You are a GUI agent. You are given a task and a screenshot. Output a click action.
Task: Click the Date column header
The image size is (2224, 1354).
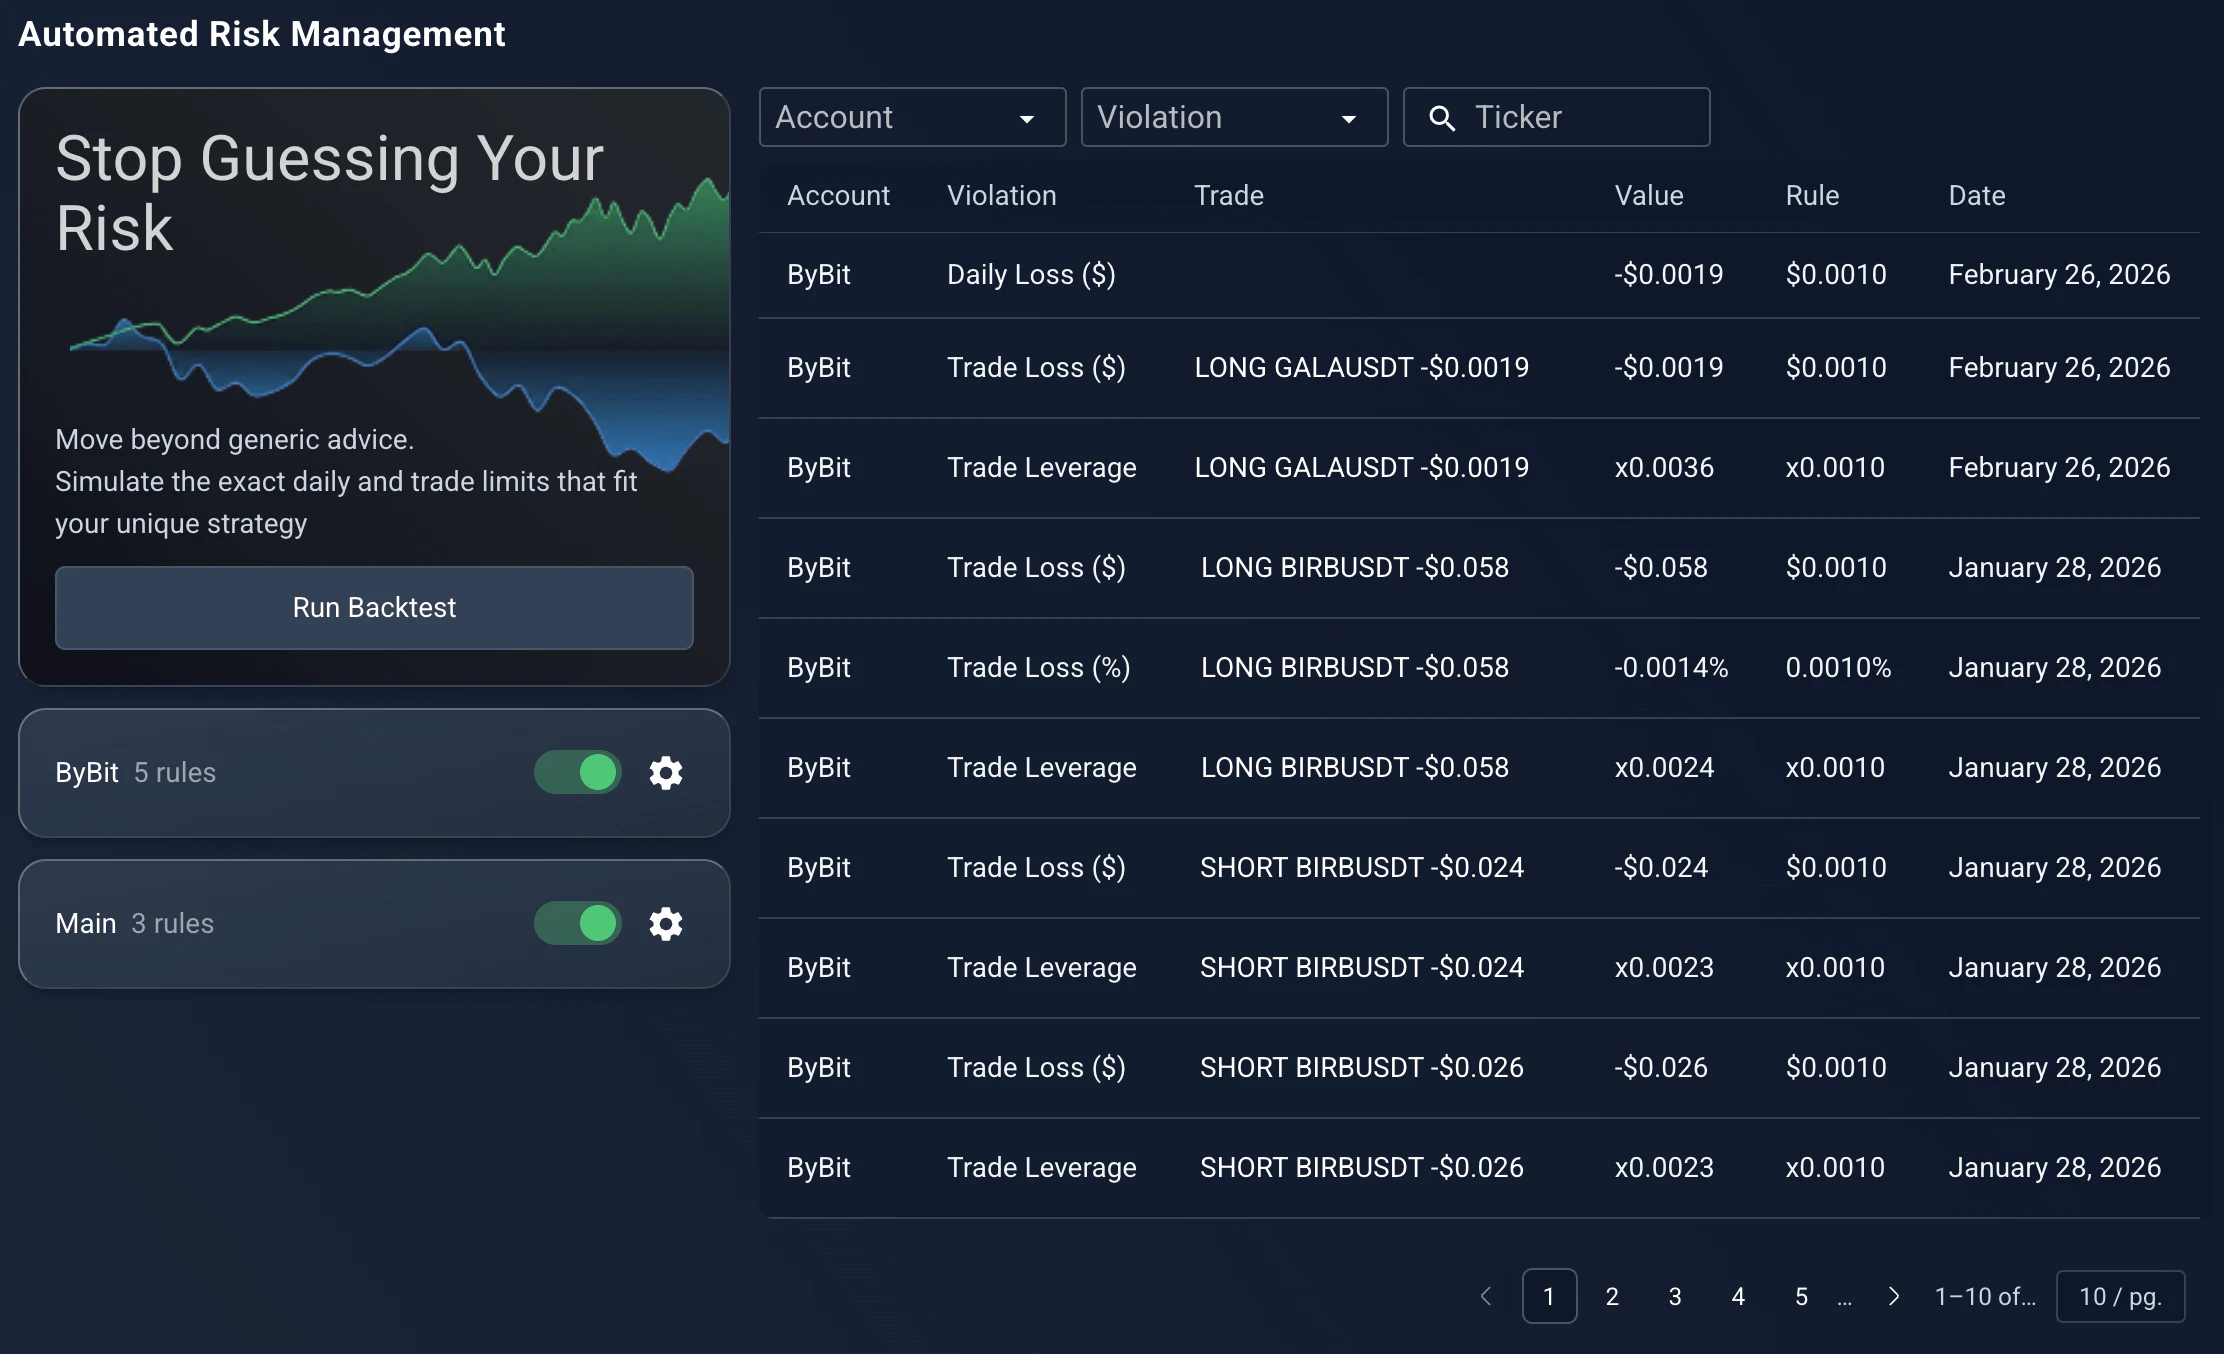[1977, 196]
